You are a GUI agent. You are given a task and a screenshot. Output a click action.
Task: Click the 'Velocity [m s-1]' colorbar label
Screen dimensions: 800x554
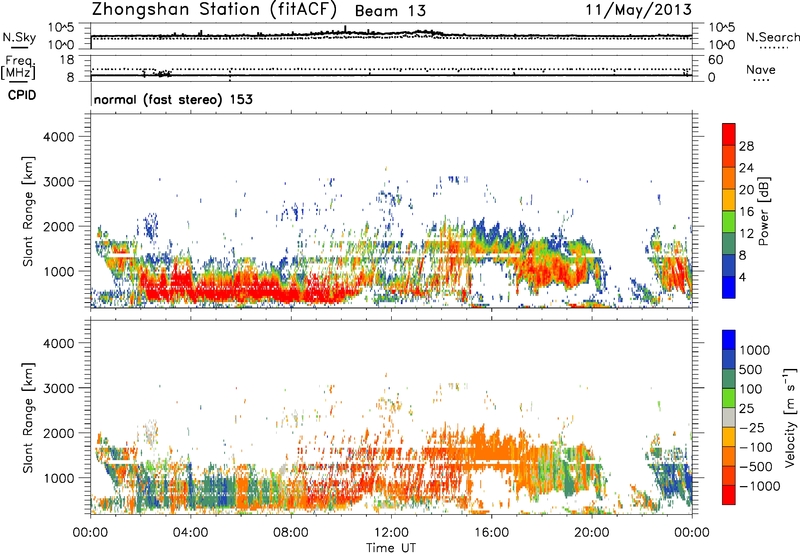click(x=790, y=417)
